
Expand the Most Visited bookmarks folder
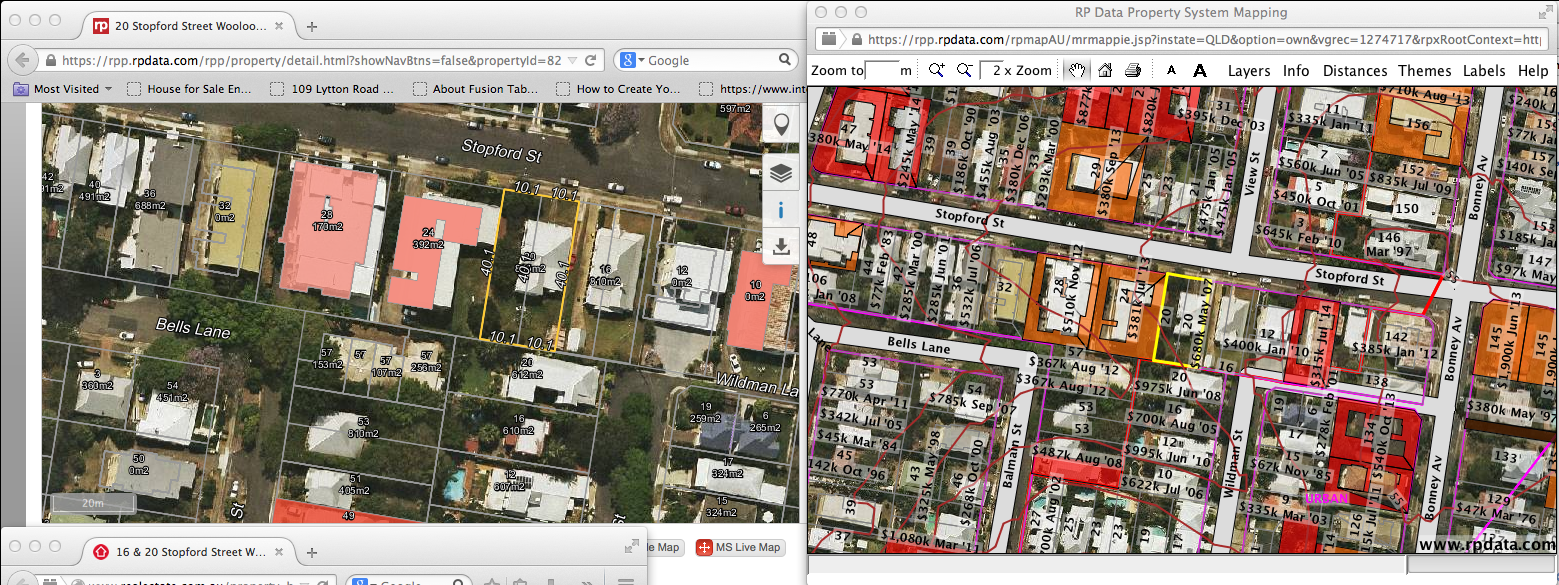63,89
